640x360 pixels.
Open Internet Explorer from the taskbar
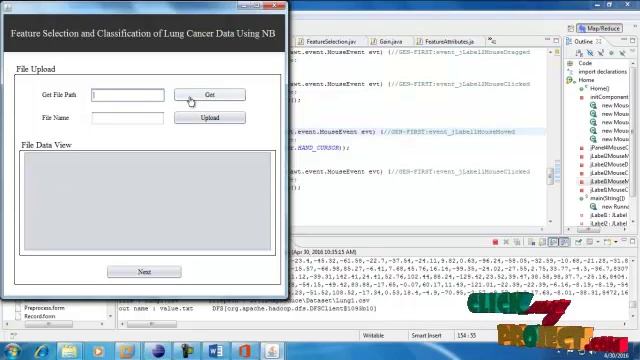click(x=41, y=351)
